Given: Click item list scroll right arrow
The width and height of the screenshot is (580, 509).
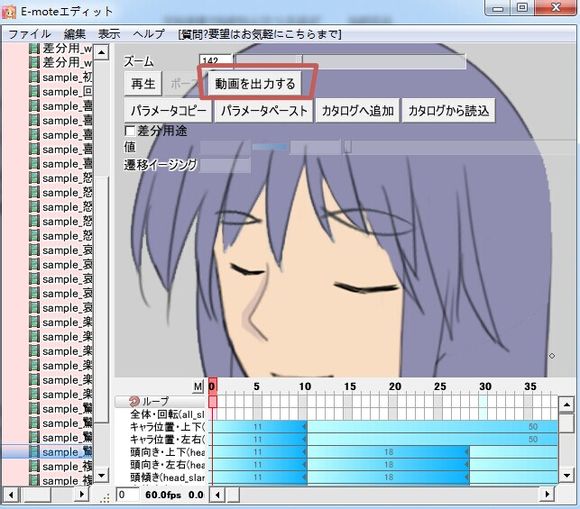Looking at the screenshot, I should (82, 494).
